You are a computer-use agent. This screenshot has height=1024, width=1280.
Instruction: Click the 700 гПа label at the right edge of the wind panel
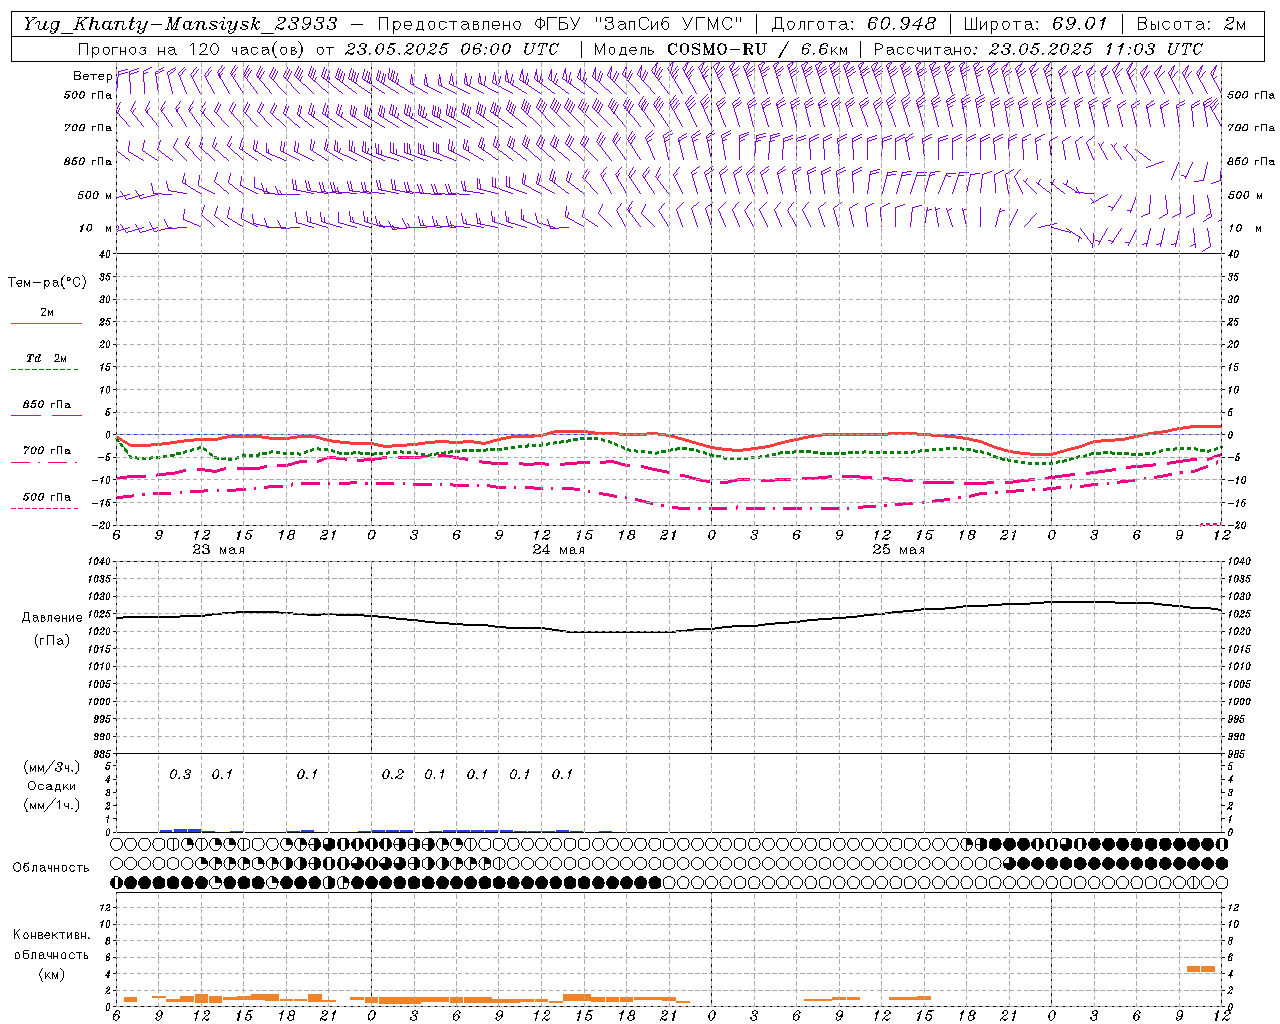tap(1250, 128)
